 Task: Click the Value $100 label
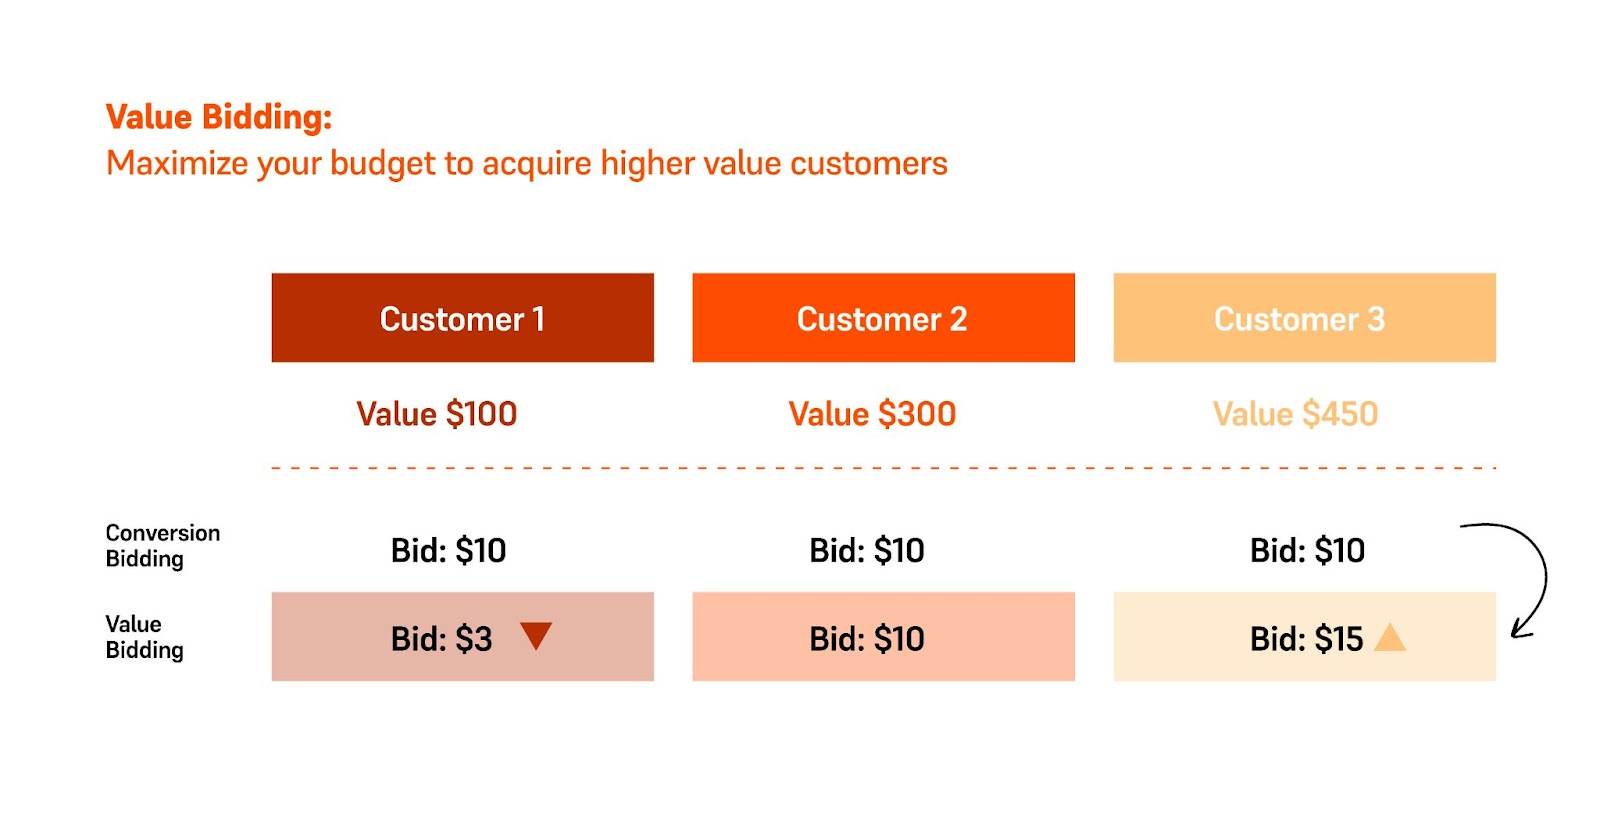point(437,414)
